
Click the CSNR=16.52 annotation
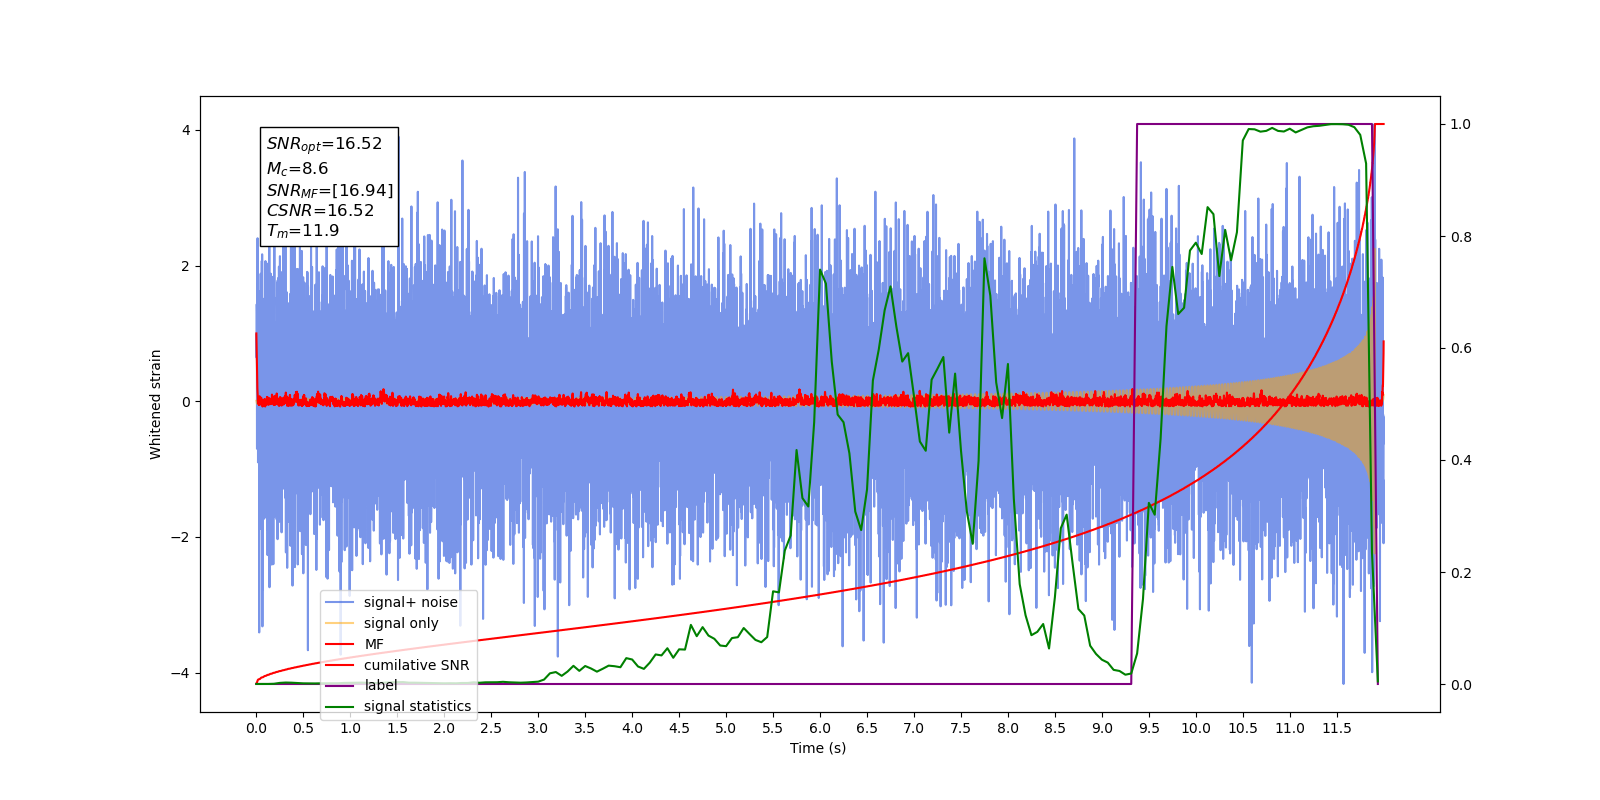(320, 211)
